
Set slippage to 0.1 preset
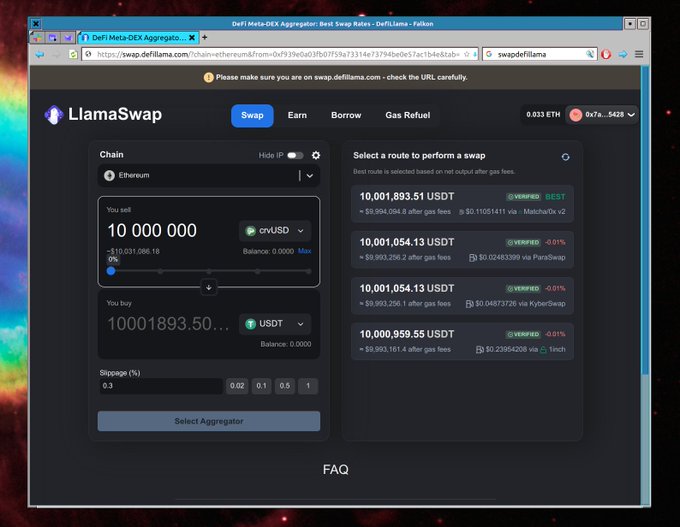click(261, 386)
